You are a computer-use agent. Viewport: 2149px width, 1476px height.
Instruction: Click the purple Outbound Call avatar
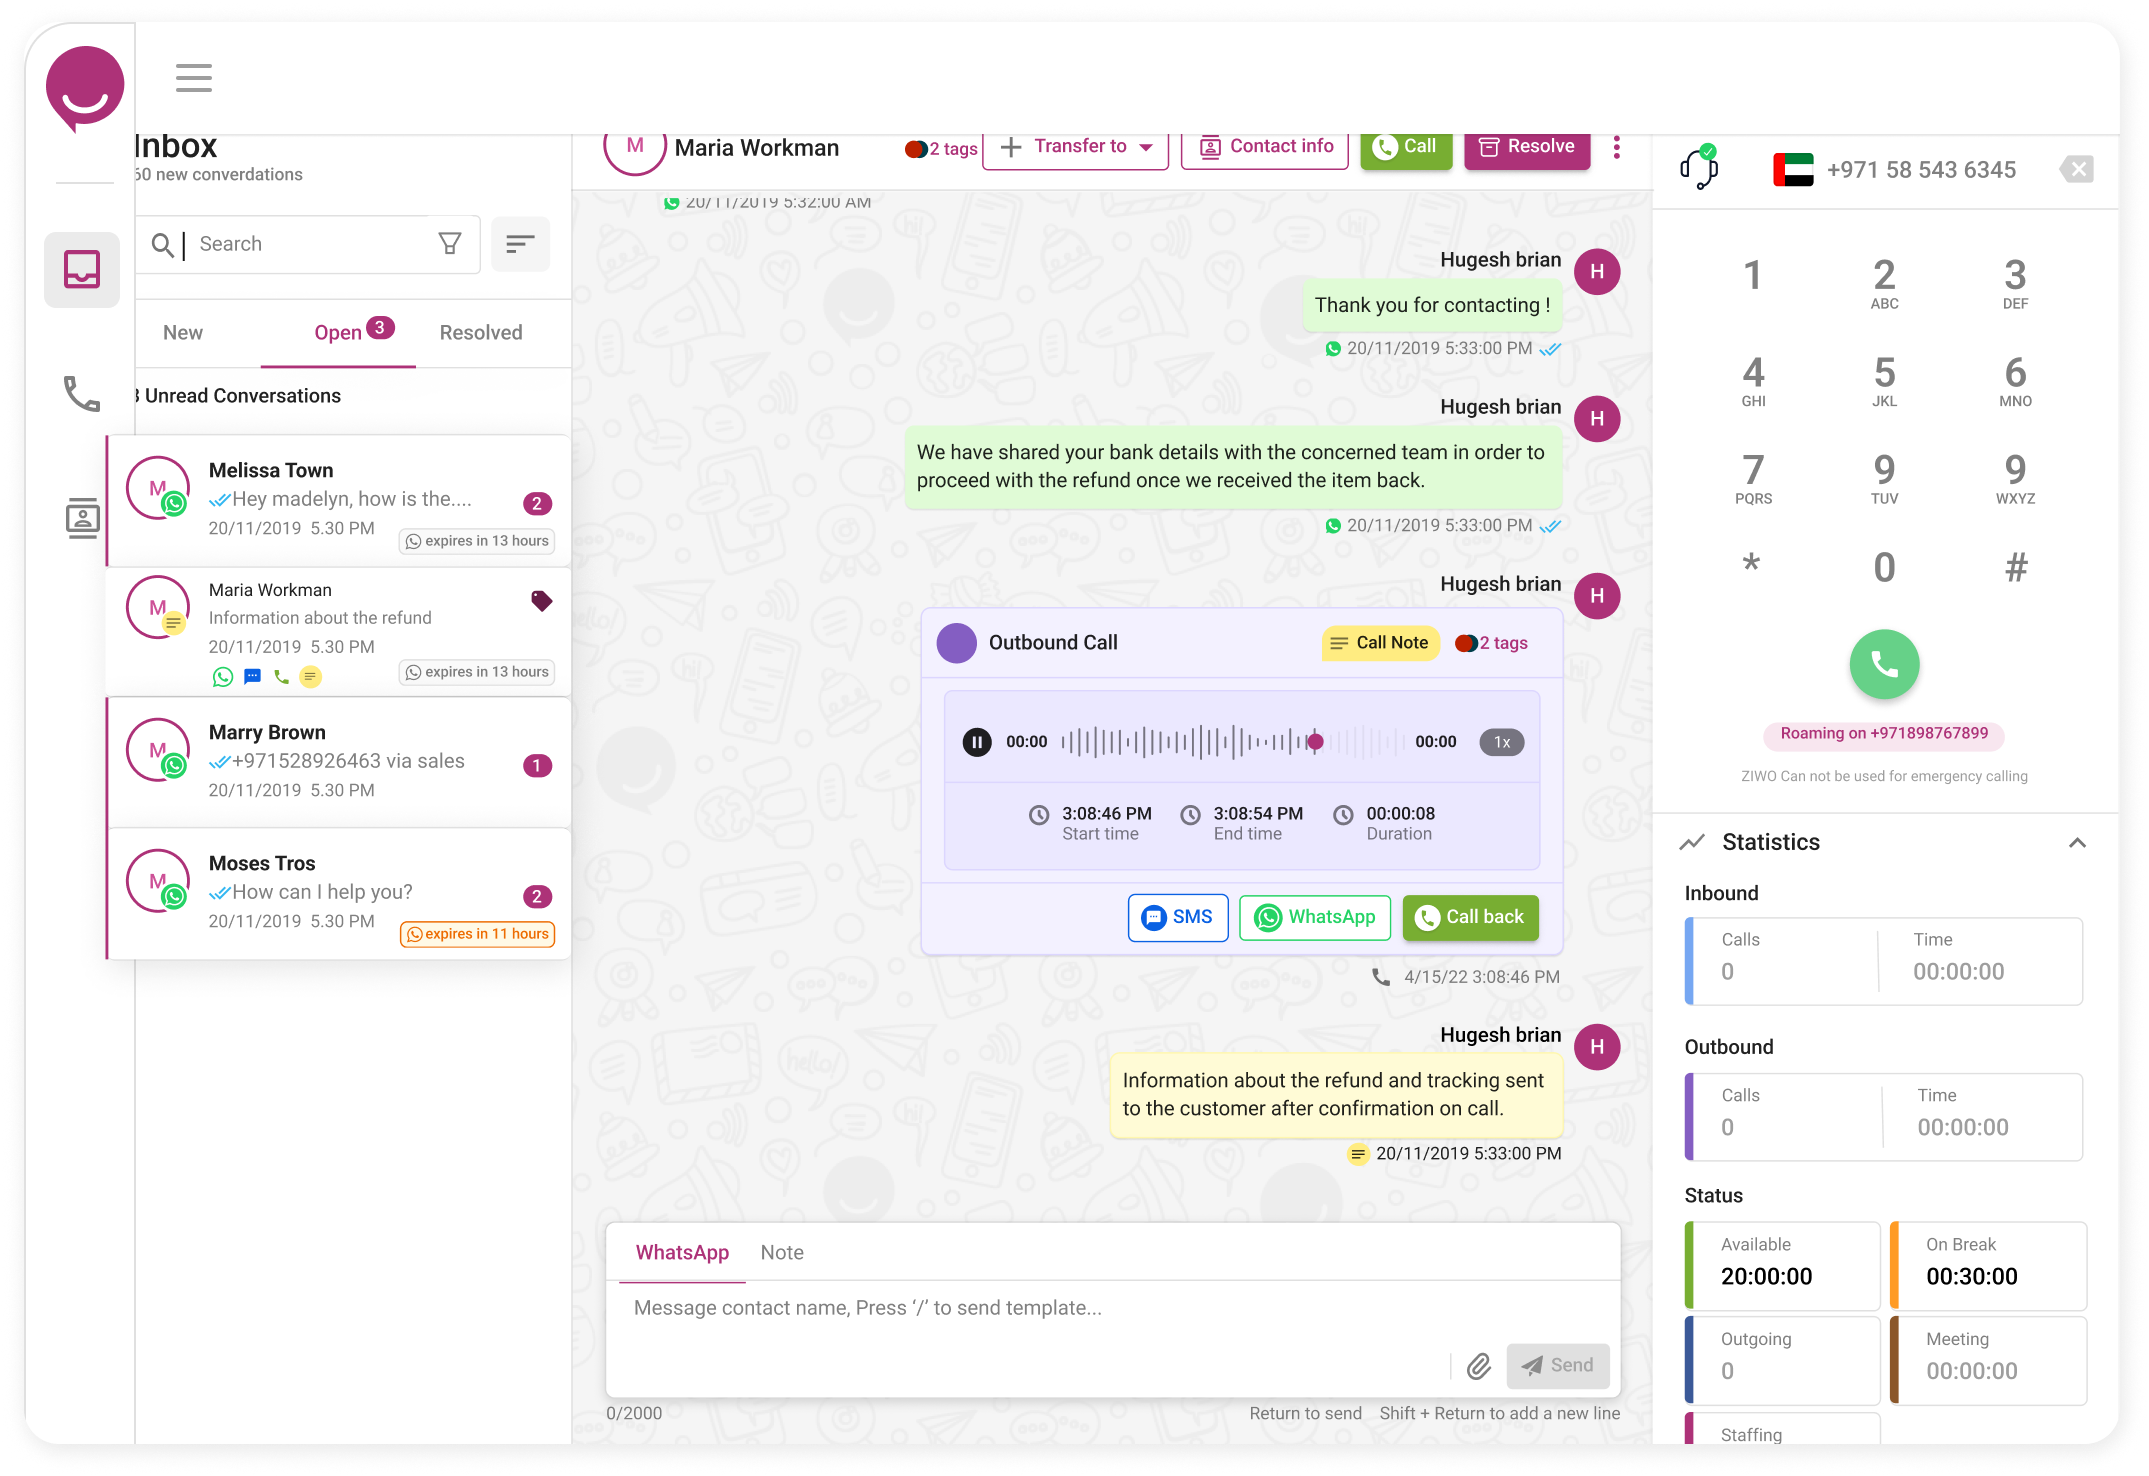(956, 643)
